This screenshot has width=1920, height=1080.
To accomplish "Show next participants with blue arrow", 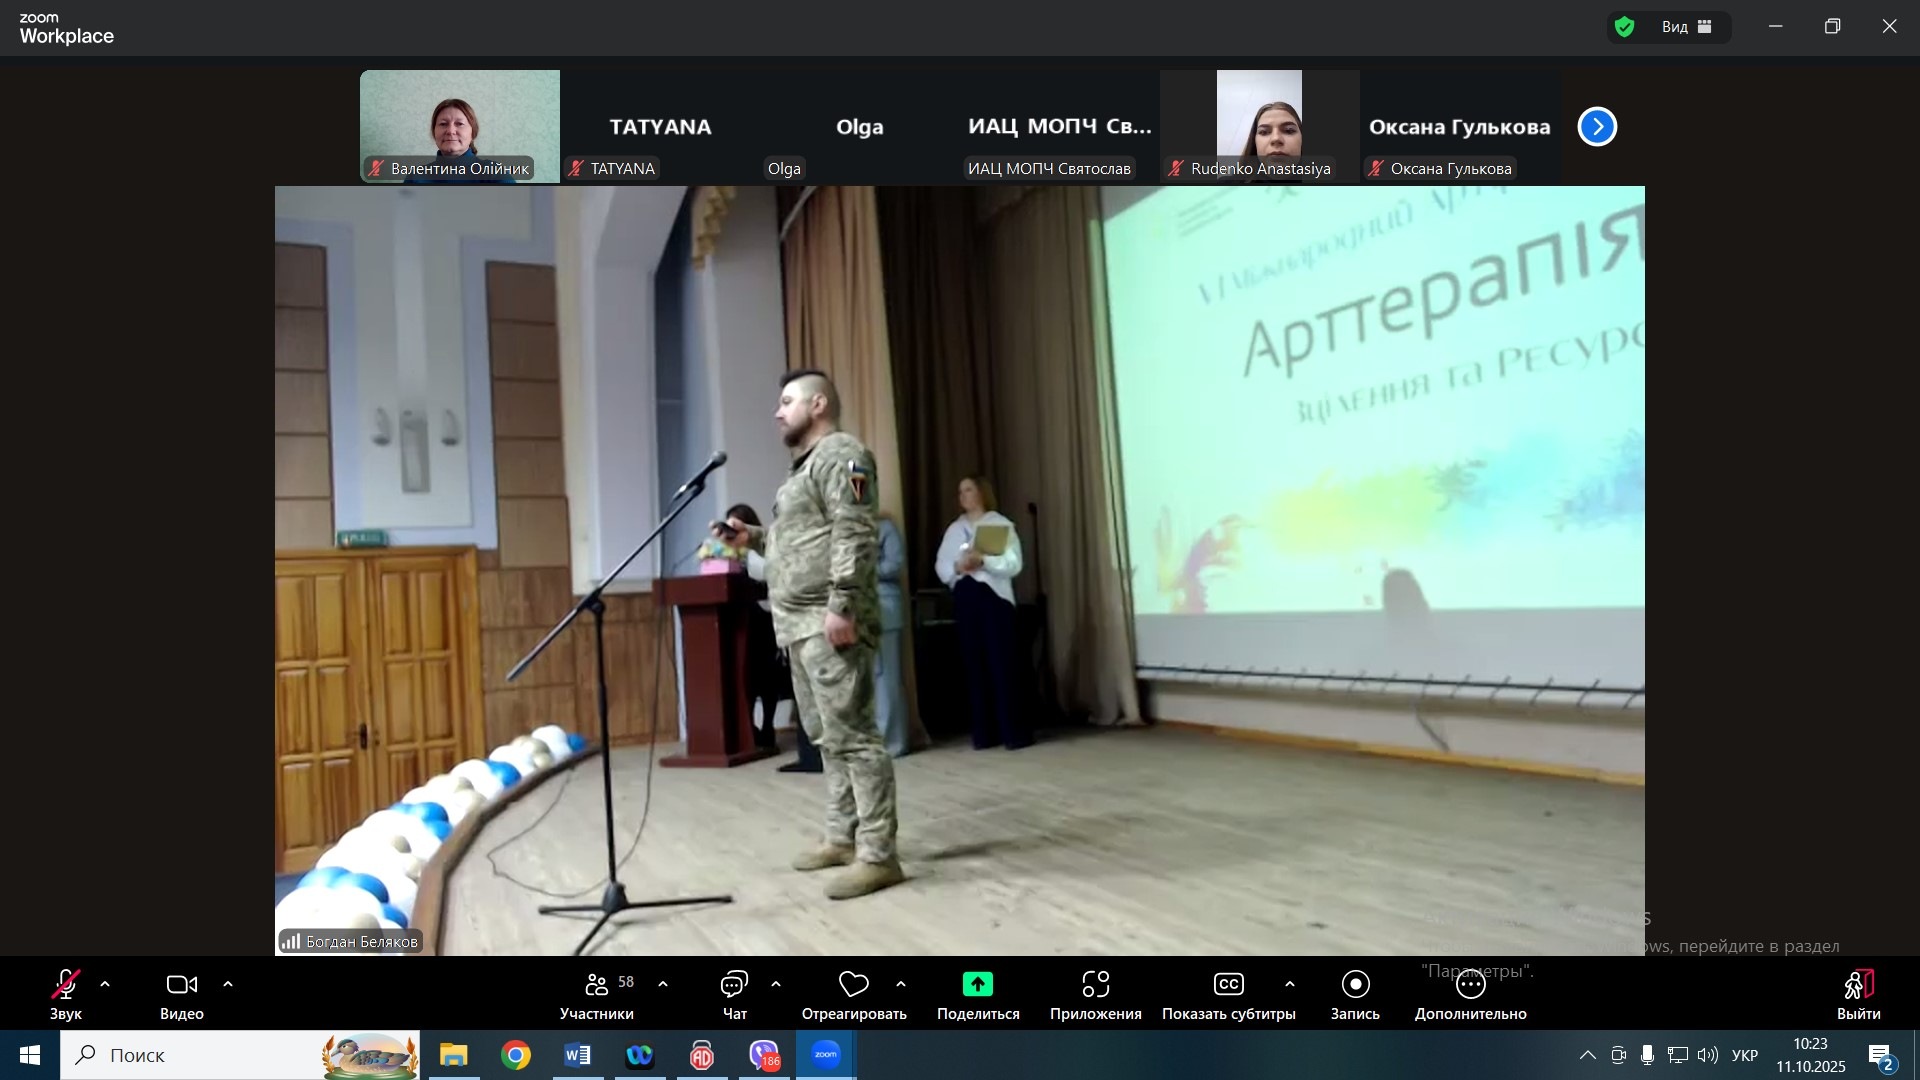I will 1597,127.
